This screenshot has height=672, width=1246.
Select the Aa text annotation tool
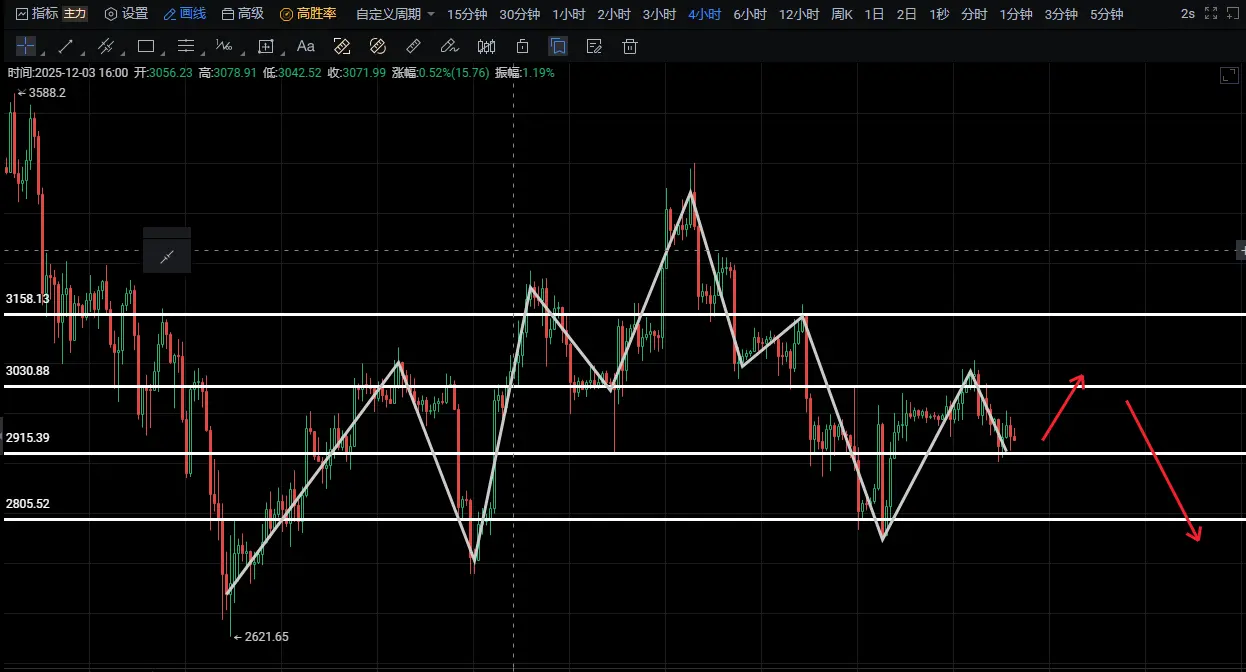point(306,46)
